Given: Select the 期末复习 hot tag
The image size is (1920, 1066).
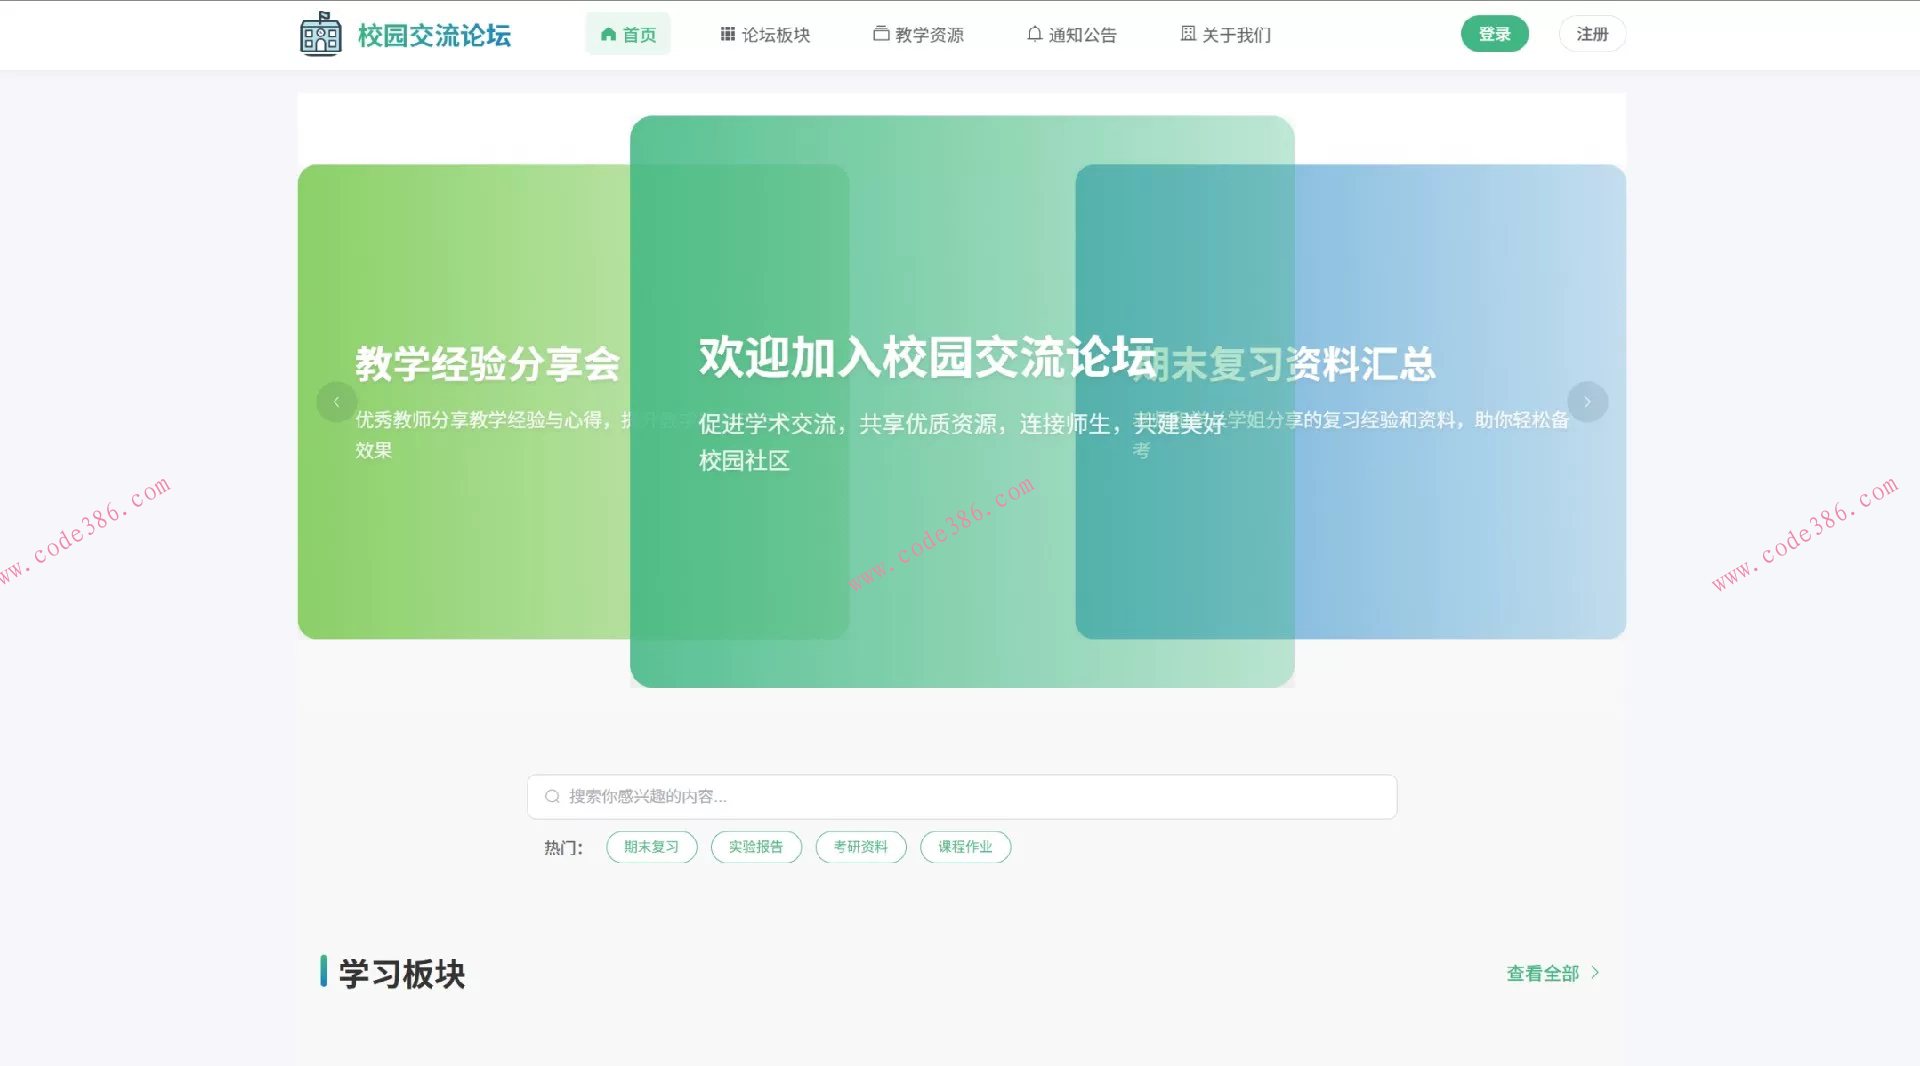Looking at the screenshot, I should [x=650, y=846].
